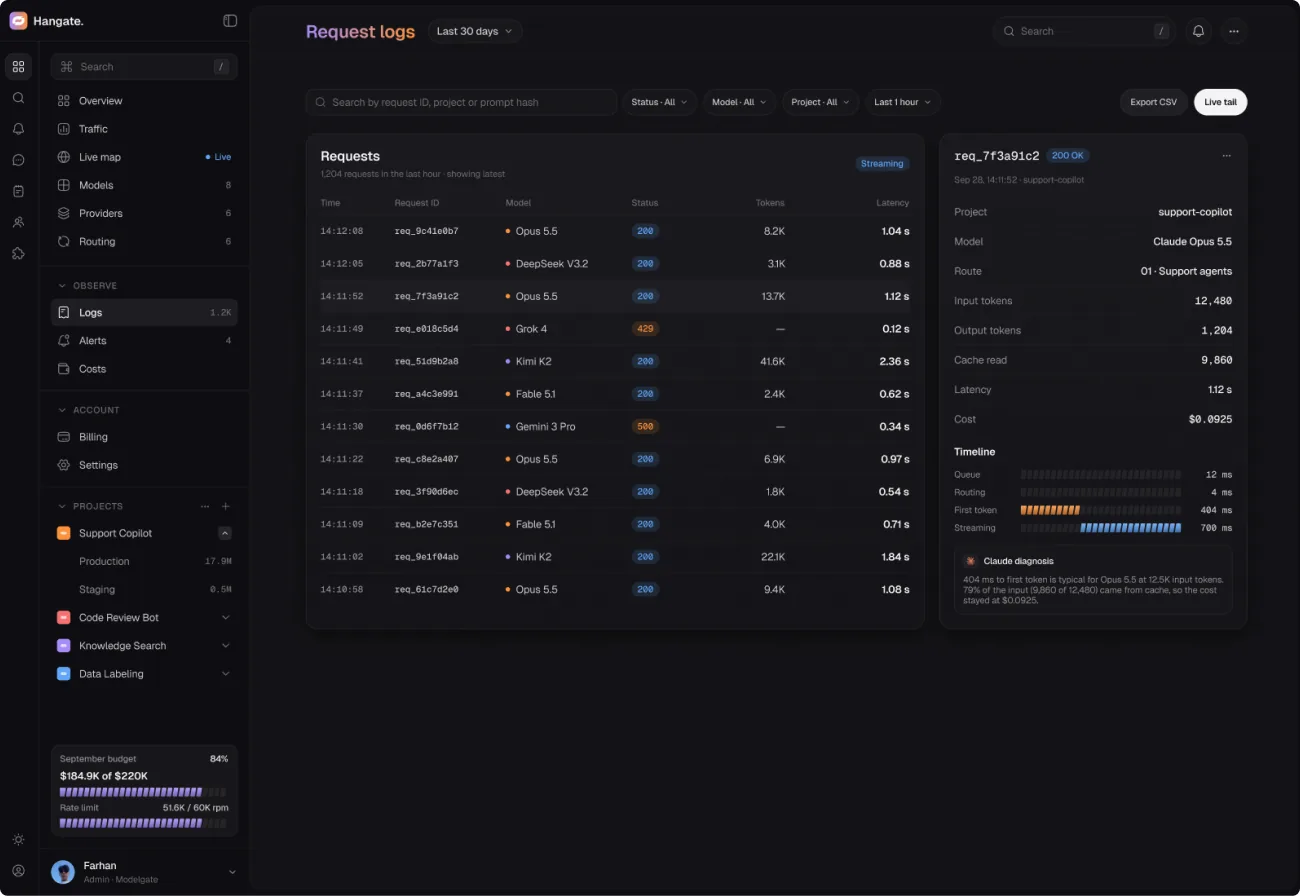The image size is (1300, 896).
Task: Open the bell icon in the left rail
Action: pos(18,129)
